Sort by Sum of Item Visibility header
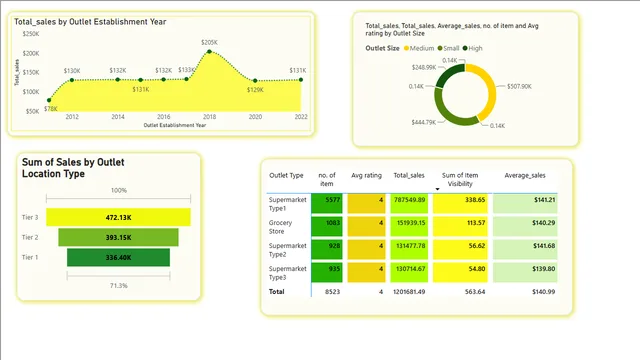Image resolution: width=640 pixels, height=360 pixels. pyautogui.click(x=460, y=180)
